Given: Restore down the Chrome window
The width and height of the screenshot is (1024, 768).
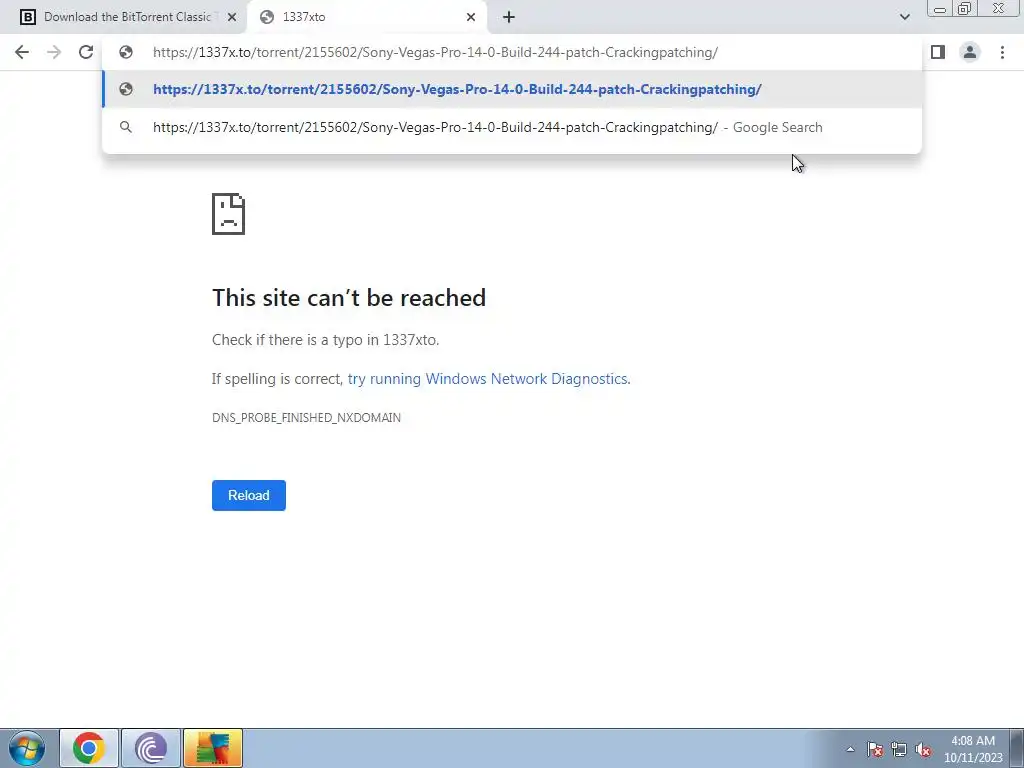Looking at the screenshot, I should (964, 8).
